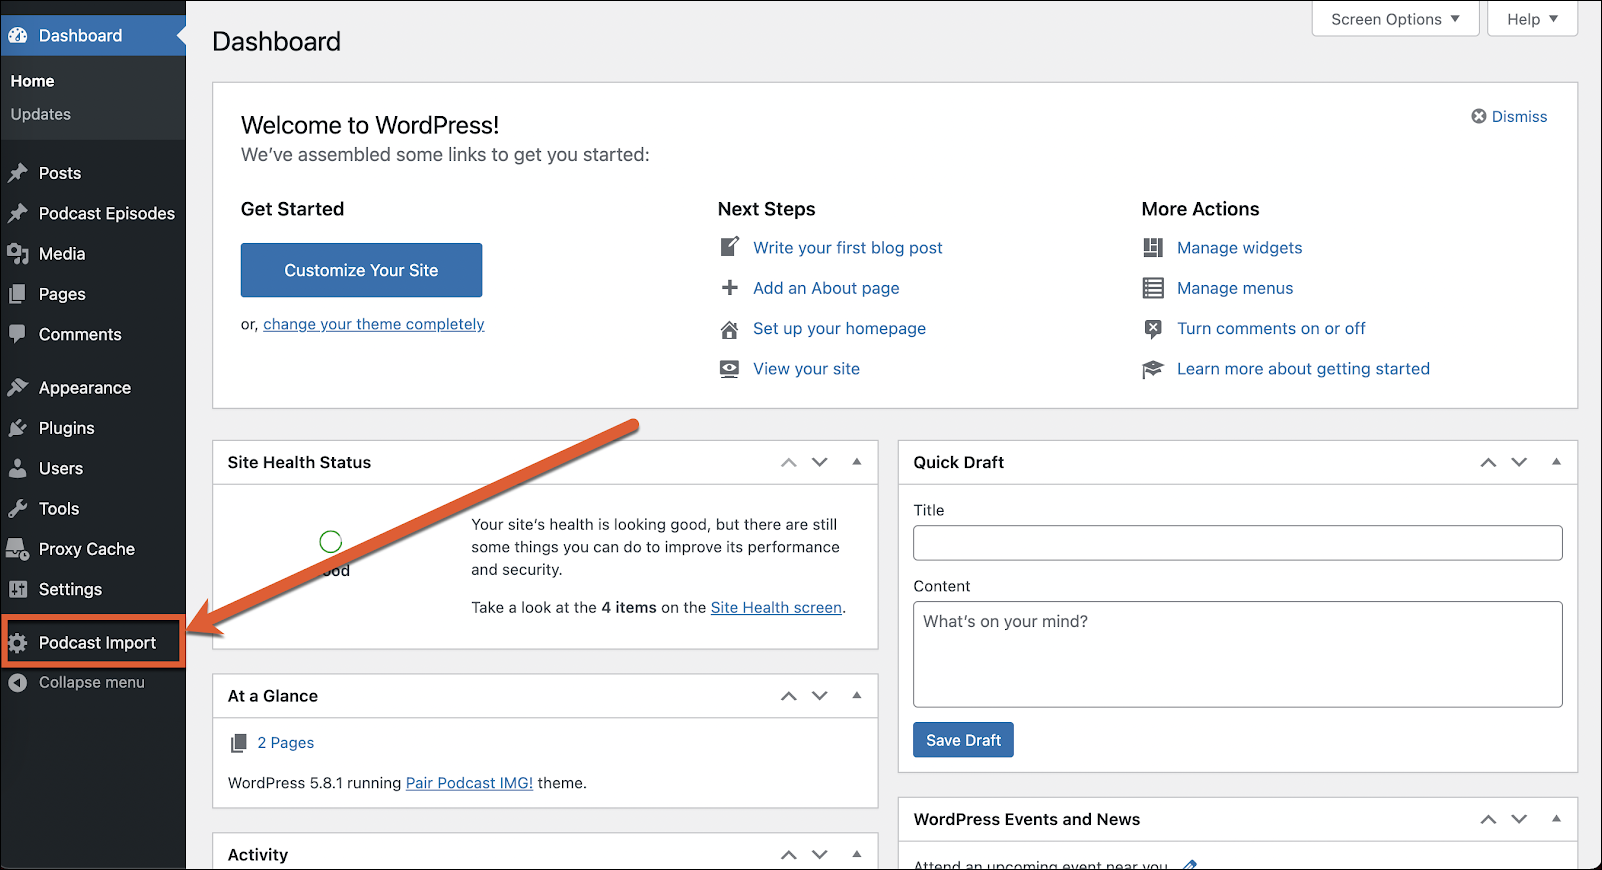
Task: Click the Proxy Cache icon in sidebar
Action: click(17, 549)
